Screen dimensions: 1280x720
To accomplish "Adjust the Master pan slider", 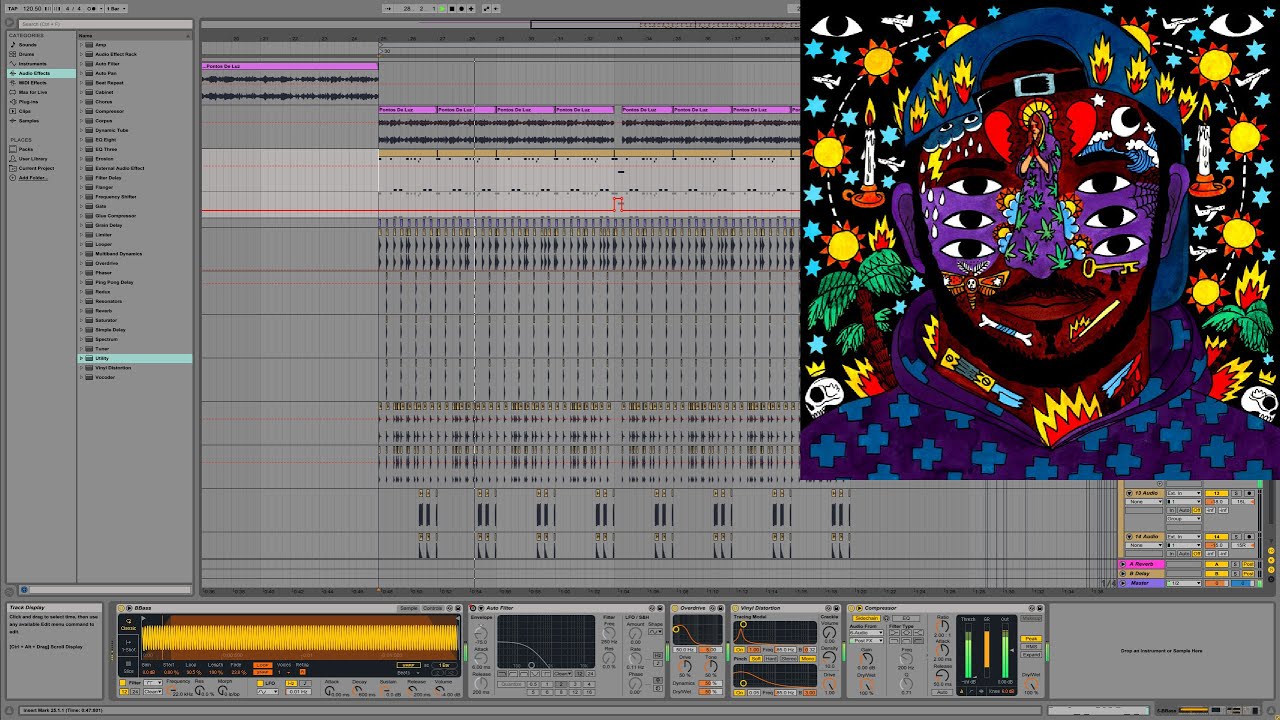I will 1242,583.
